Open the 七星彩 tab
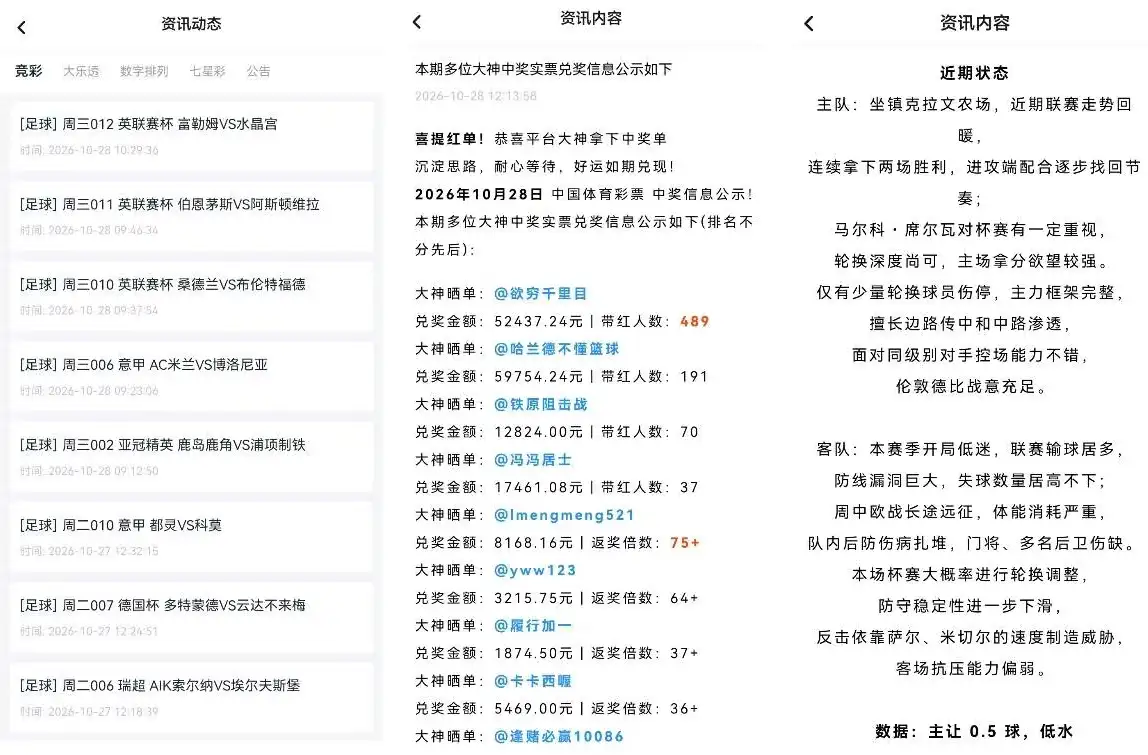The image size is (1148, 755). (207, 71)
